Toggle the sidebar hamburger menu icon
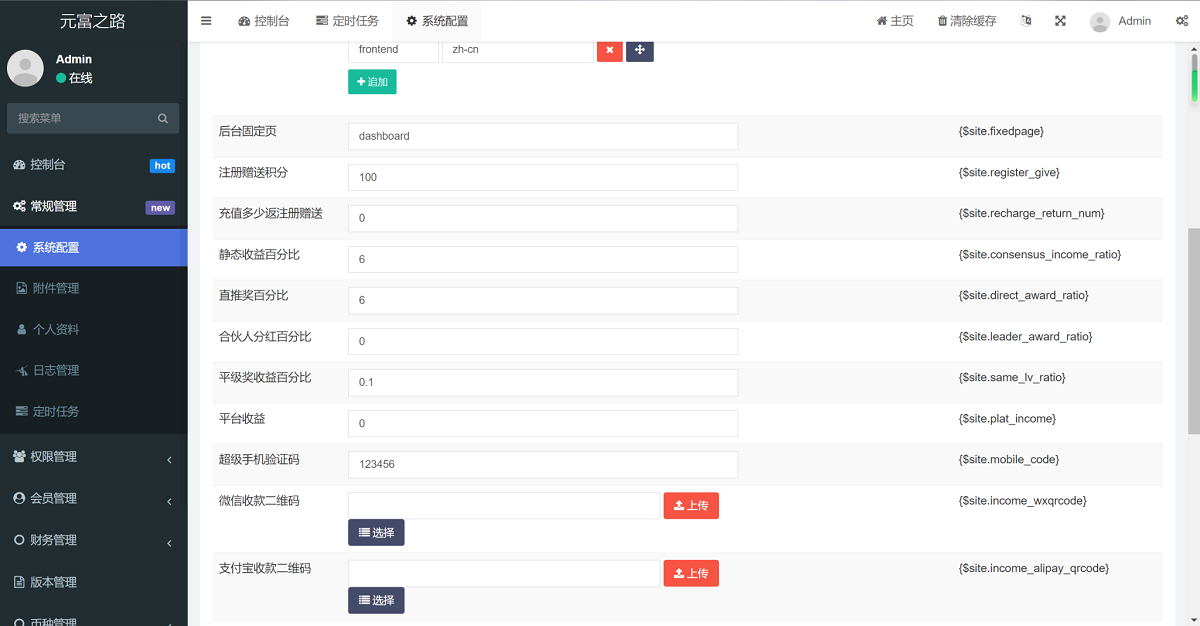Screen dimensions: 1200x626 click(206, 21)
